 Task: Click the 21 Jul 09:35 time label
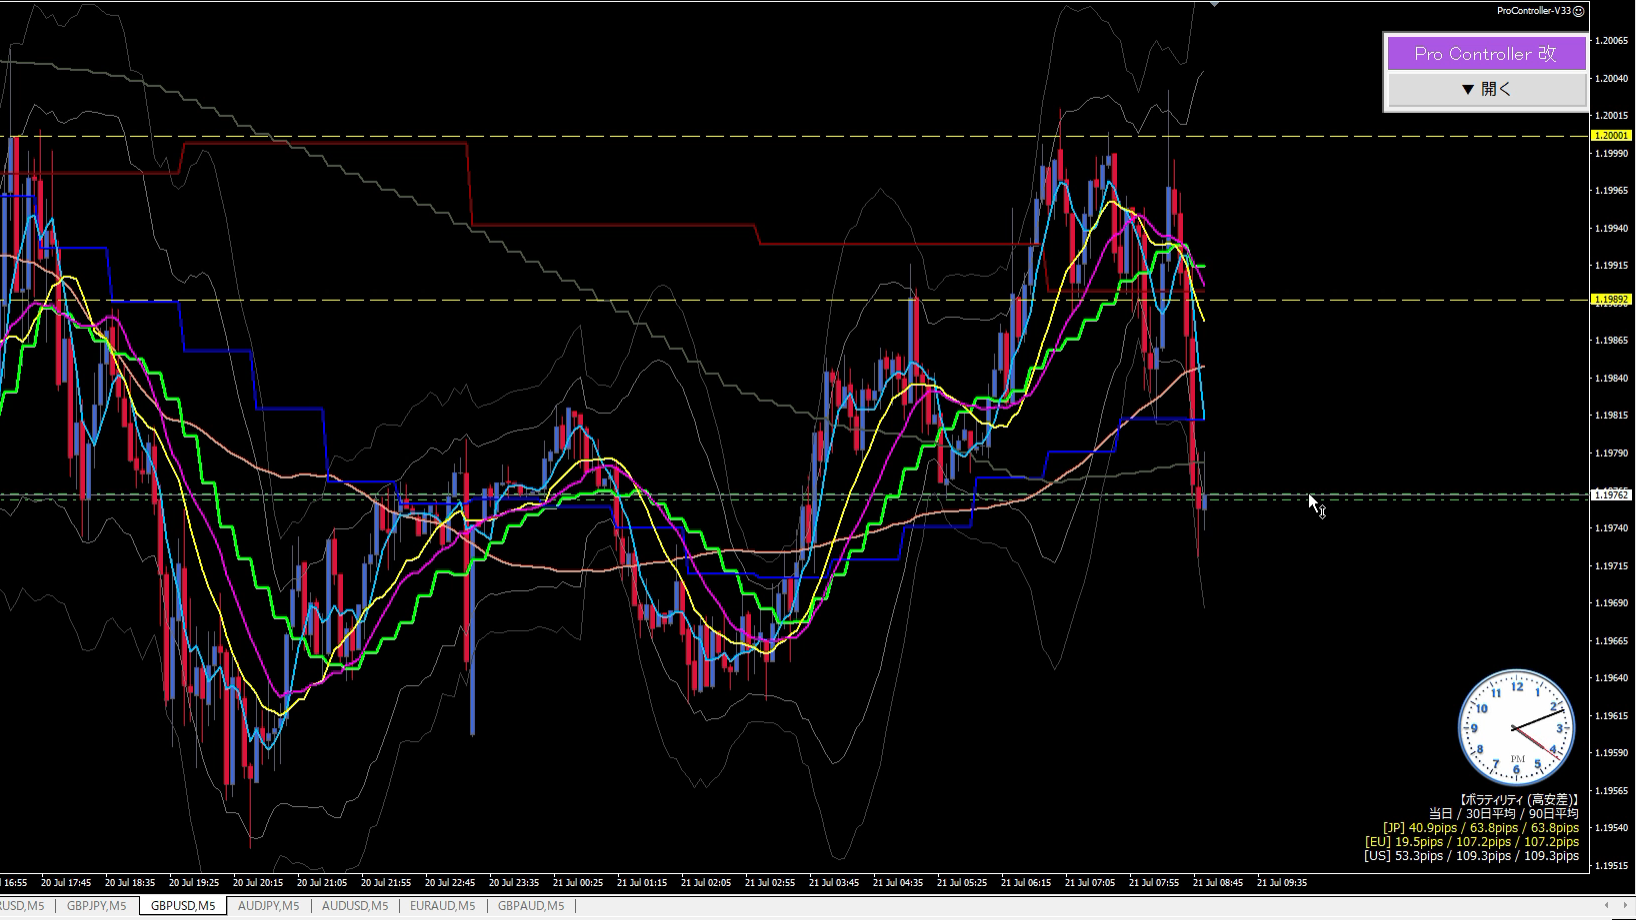[x=1282, y=883]
